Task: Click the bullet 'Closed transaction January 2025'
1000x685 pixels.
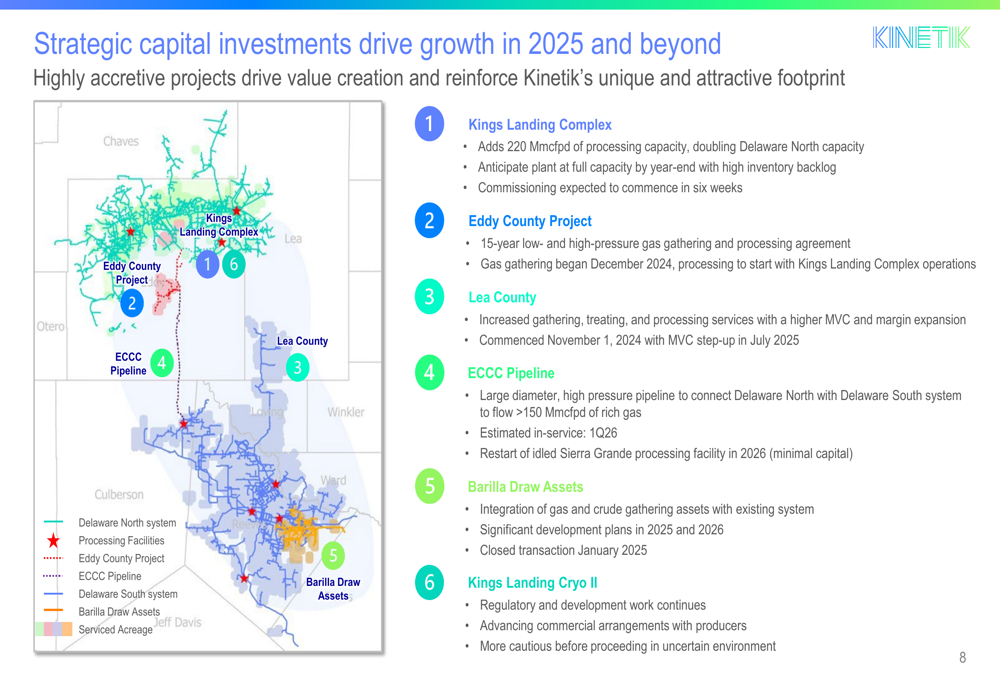Action: click(x=563, y=550)
